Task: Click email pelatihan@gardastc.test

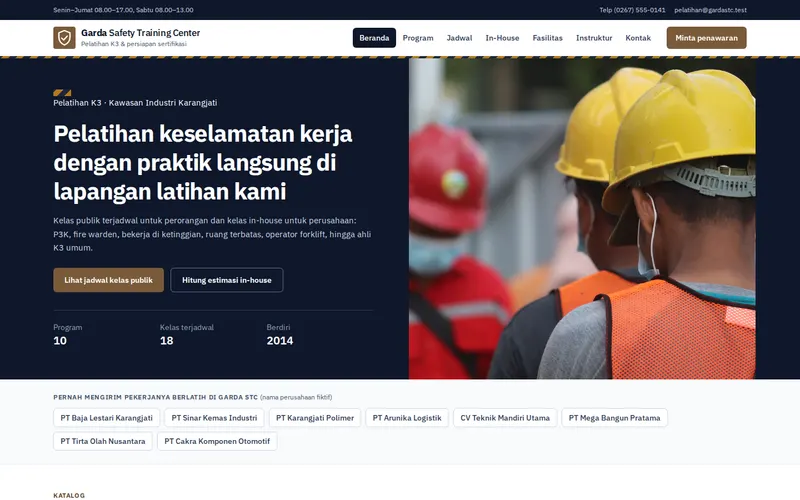Action: coord(710,10)
